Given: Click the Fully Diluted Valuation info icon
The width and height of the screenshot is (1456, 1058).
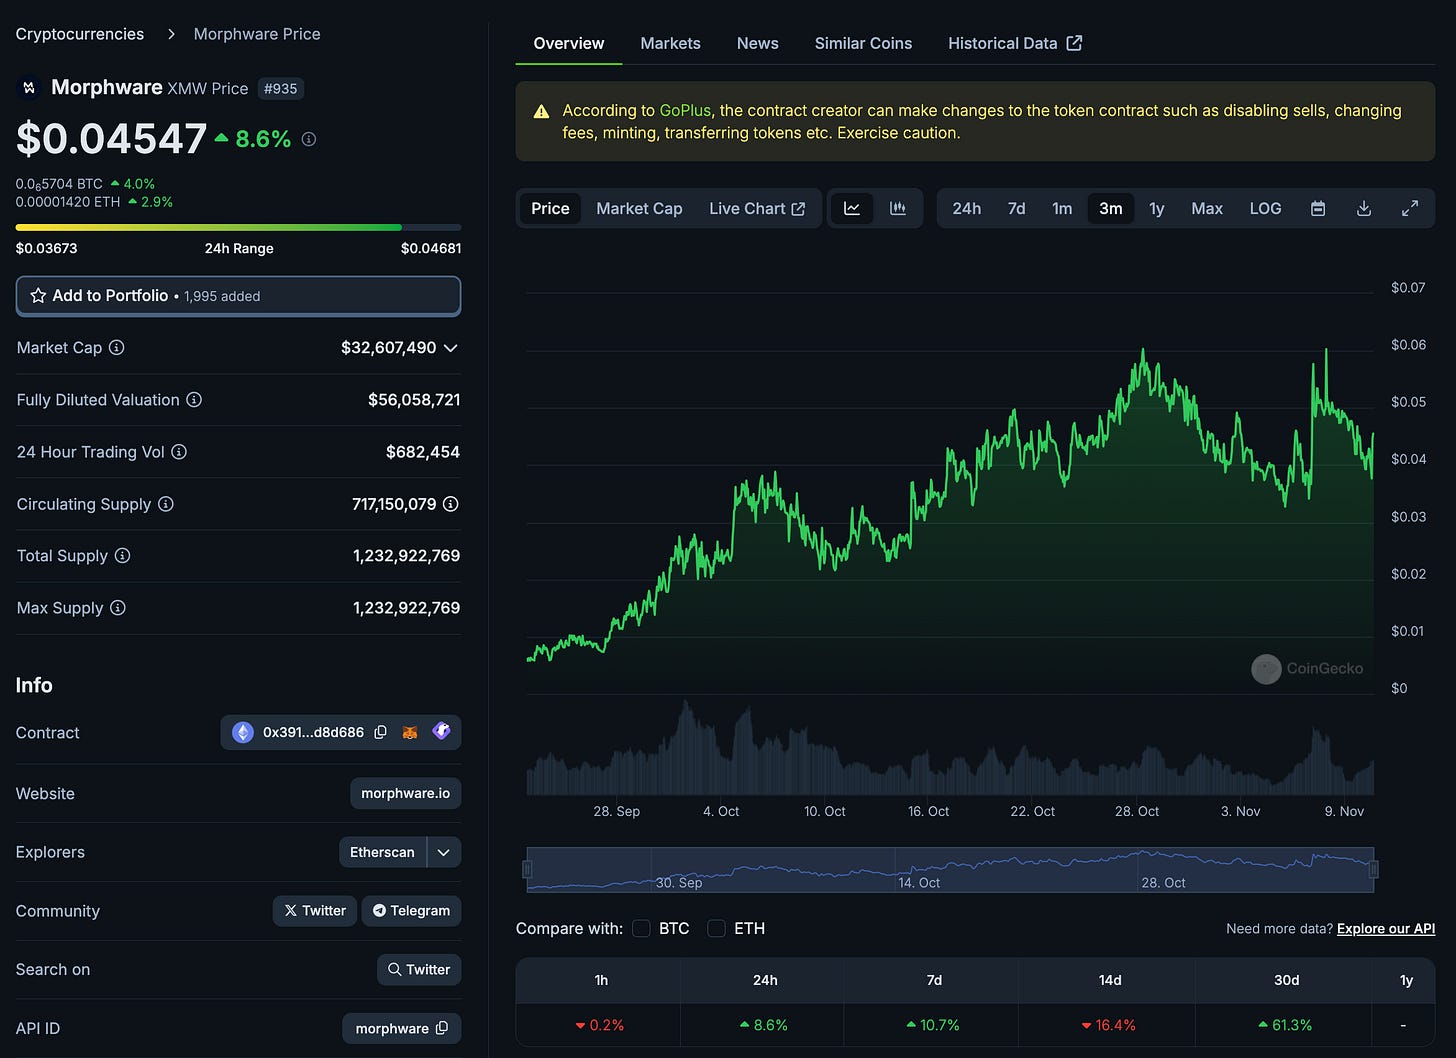Looking at the screenshot, I should click(x=194, y=399).
